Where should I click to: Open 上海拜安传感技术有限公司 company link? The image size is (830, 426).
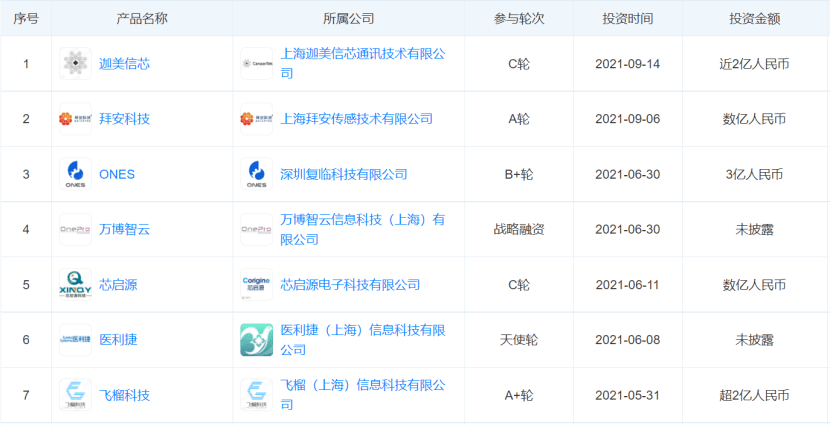356,119
